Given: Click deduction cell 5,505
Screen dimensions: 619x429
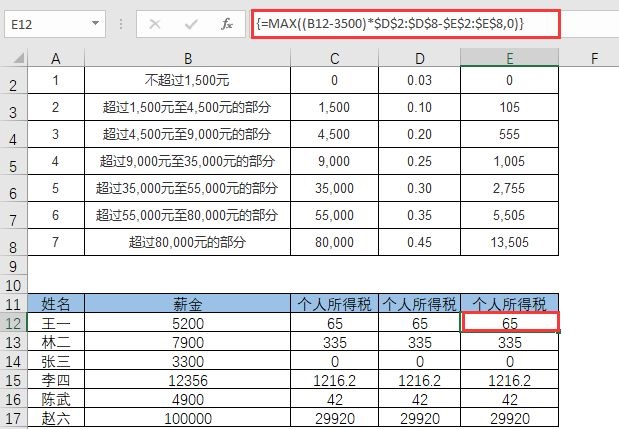Looking at the screenshot, I should [509, 215].
